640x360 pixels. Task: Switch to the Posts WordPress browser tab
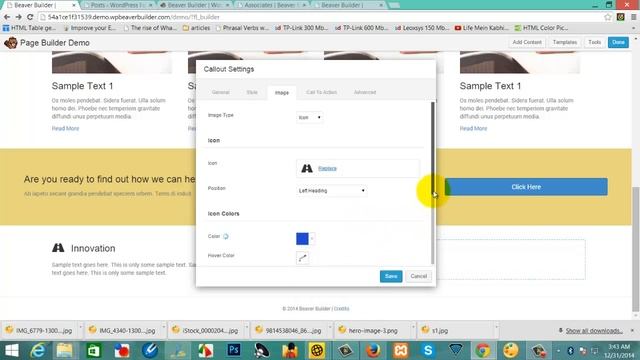tap(117, 5)
